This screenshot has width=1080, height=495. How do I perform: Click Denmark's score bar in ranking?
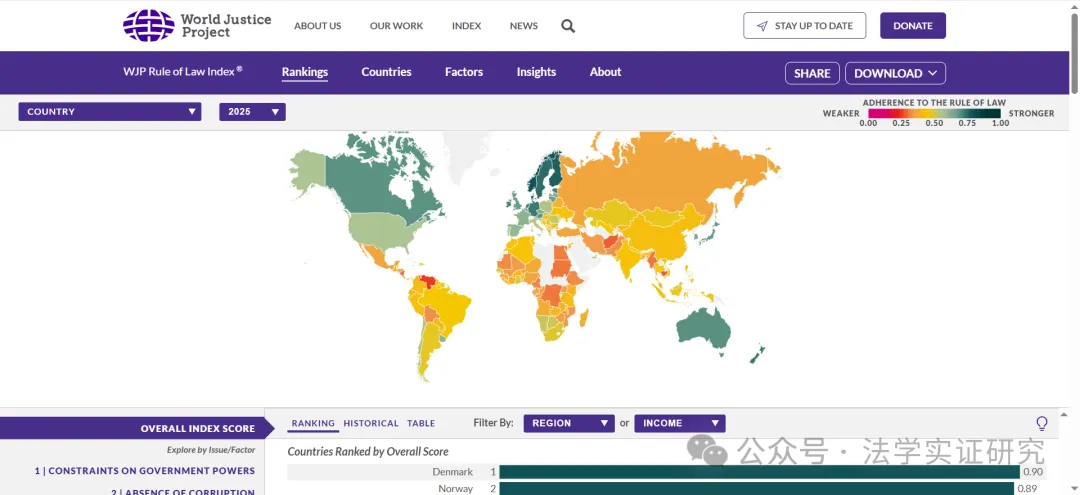759,472
